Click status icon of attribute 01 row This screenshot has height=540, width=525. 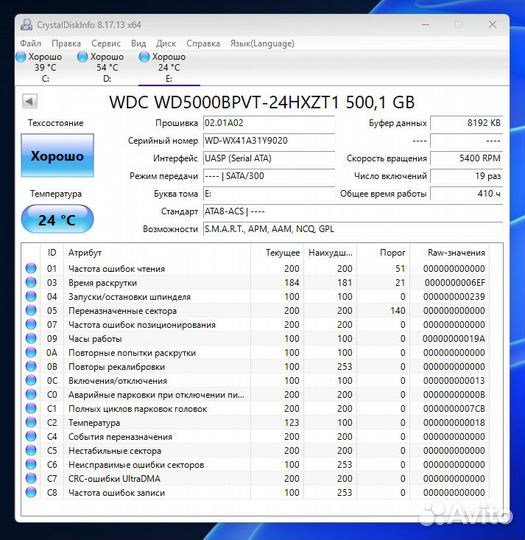pyautogui.click(x=31, y=268)
